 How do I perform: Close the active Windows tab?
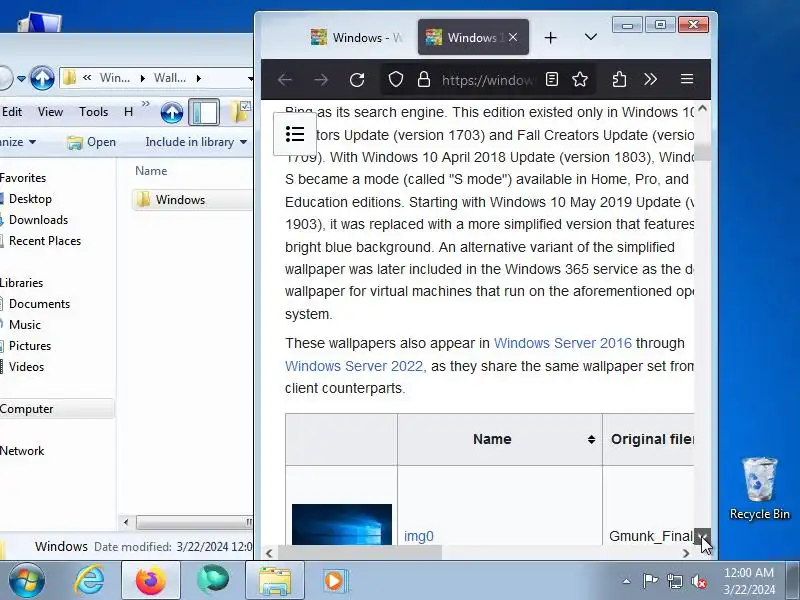tap(513, 37)
